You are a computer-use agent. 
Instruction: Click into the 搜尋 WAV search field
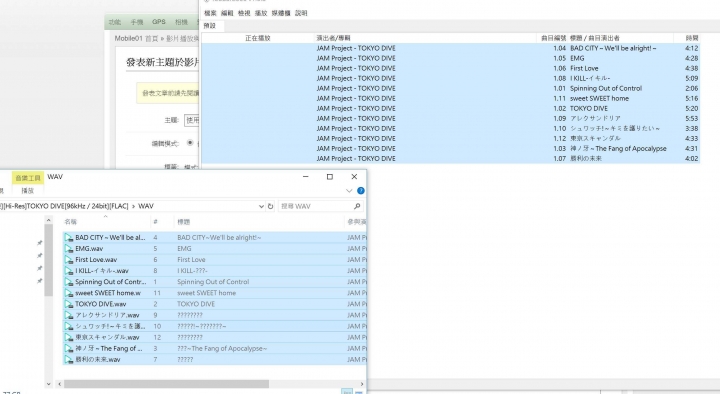315,206
